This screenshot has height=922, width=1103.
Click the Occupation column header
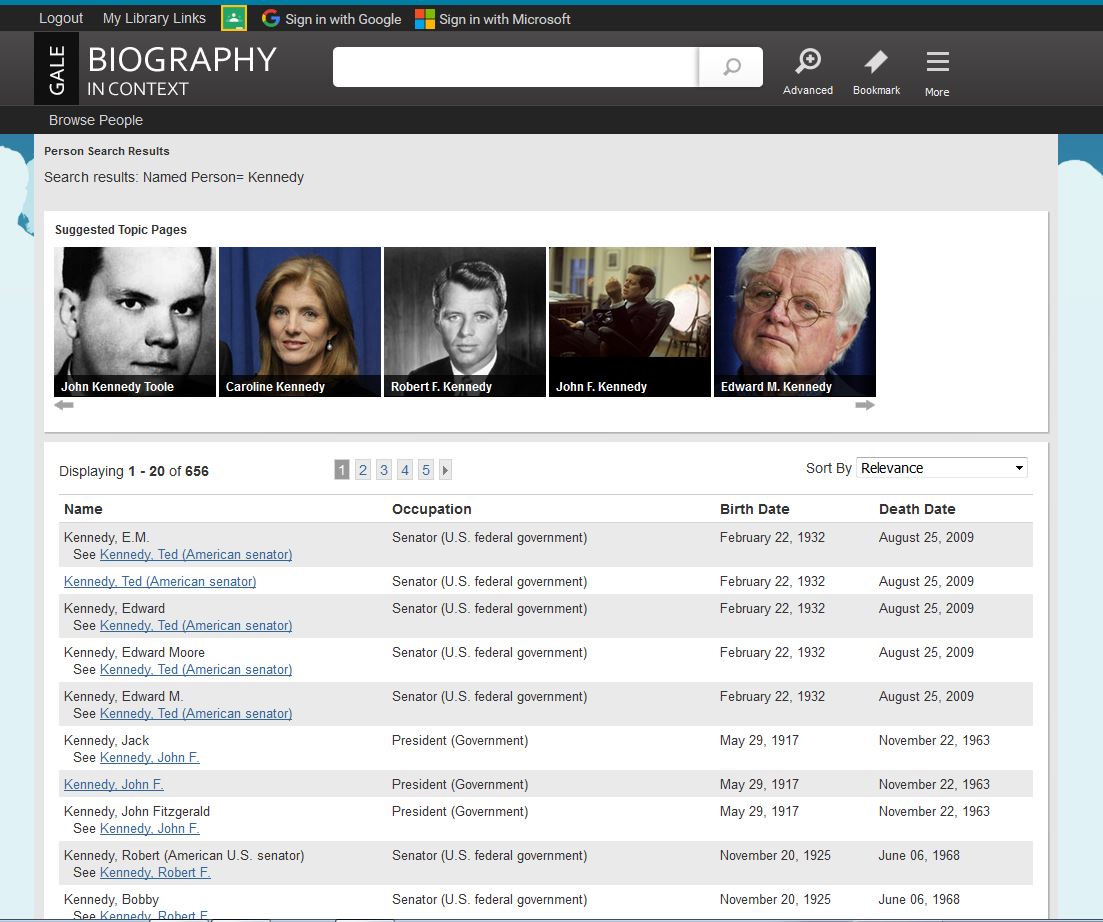tap(432, 509)
